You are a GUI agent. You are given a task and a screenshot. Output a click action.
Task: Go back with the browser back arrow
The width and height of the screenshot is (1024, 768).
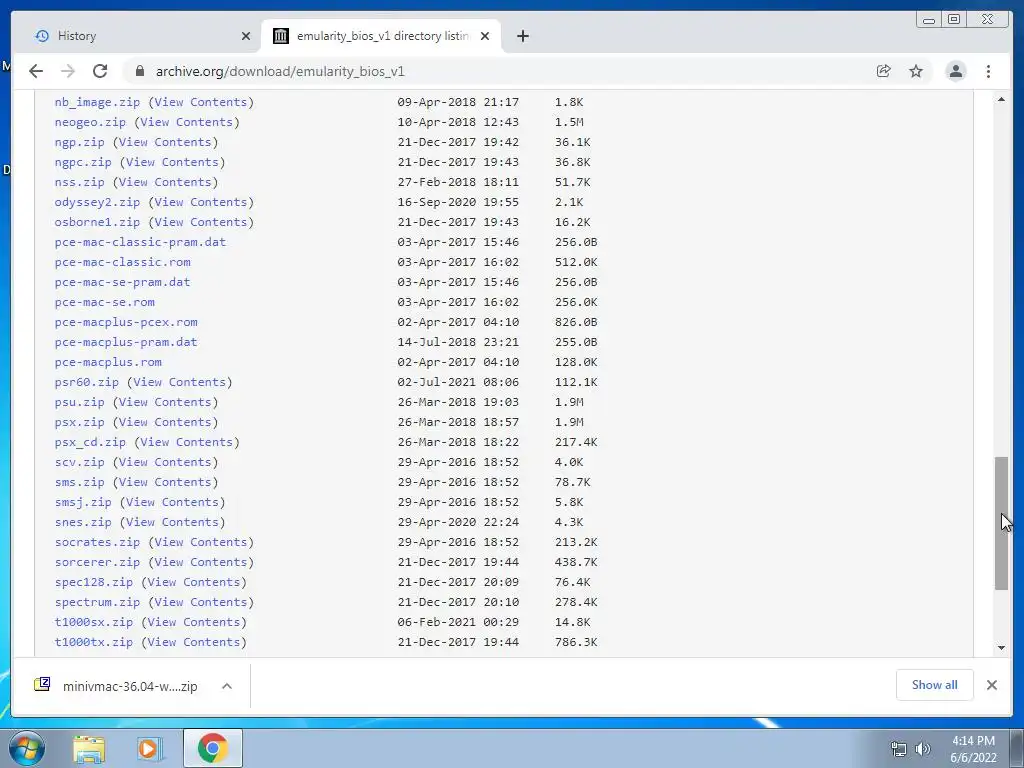[36, 71]
